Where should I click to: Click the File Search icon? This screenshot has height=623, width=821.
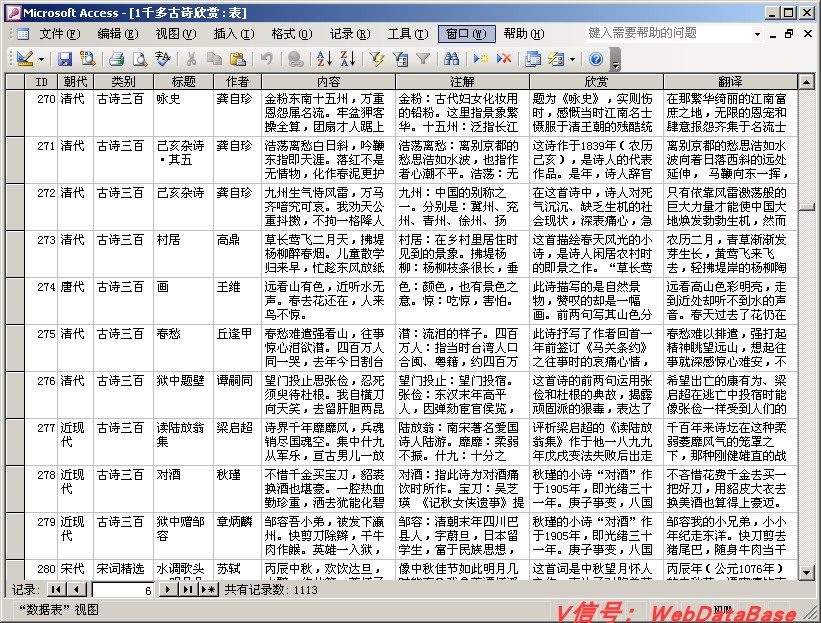point(87,59)
